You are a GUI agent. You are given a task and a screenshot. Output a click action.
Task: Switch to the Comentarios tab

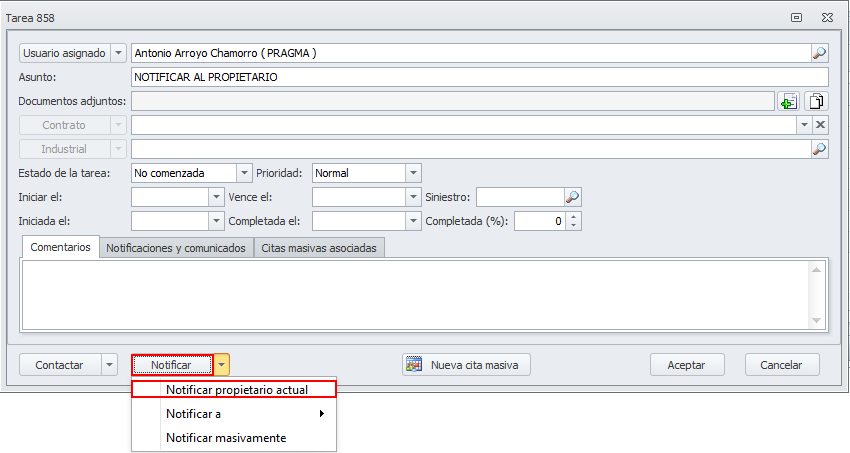60,247
